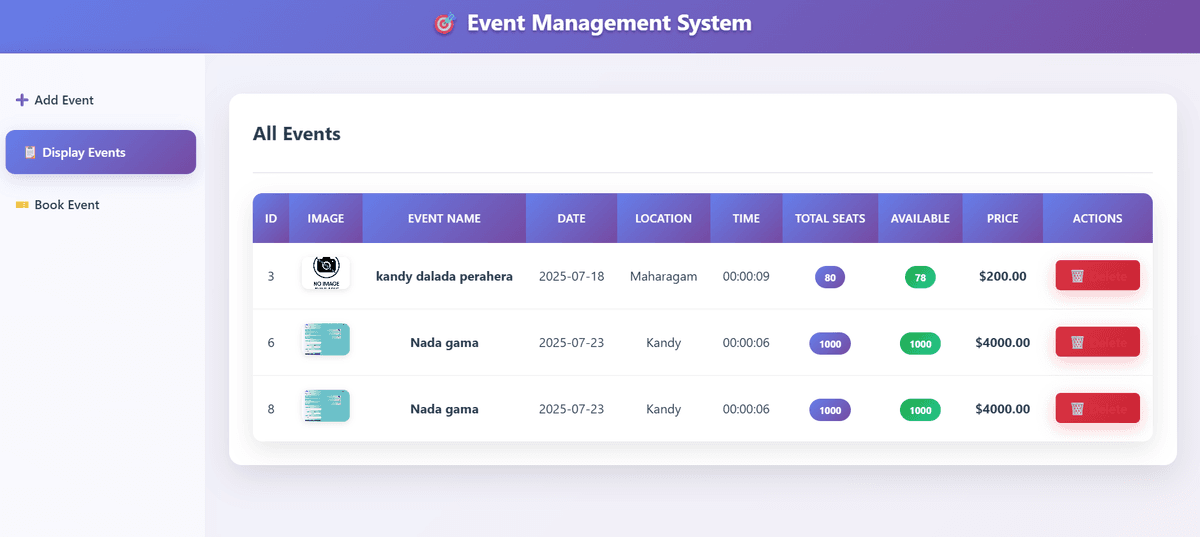Click the ticket icon beside Book Event
The width and height of the screenshot is (1200, 537).
[x=22, y=205]
